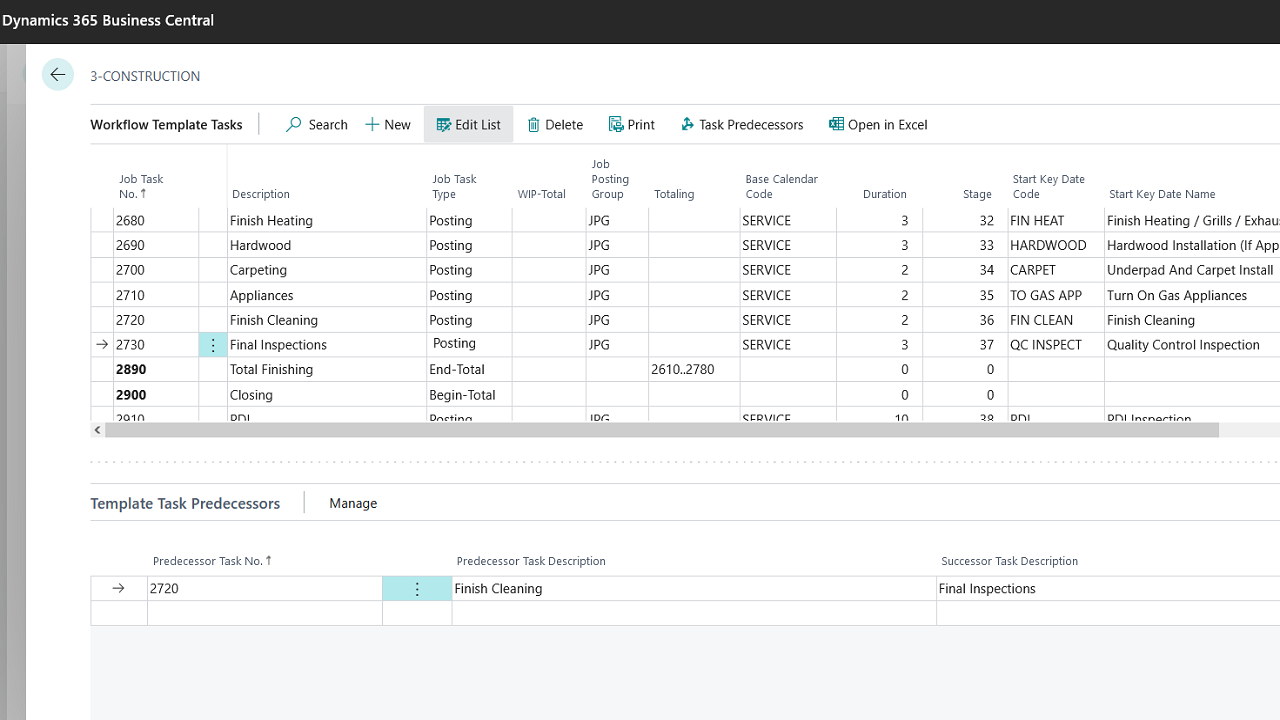The width and height of the screenshot is (1280, 720).
Task: Click the QC INSPECT key date code
Action: (x=1056, y=345)
